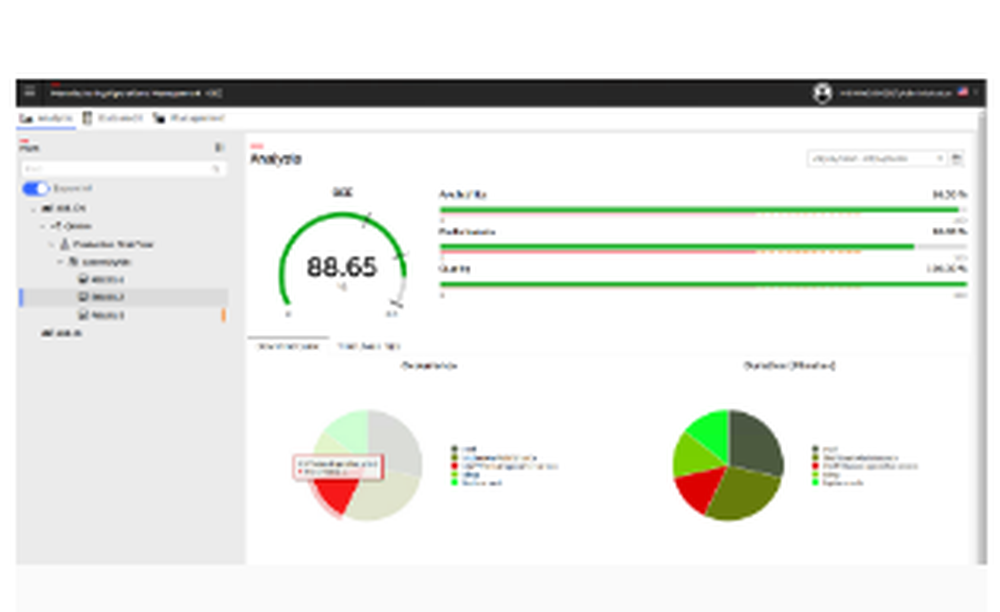Click the 88.65 OEE gauge value
The height and width of the screenshot is (612, 1000).
click(342, 266)
